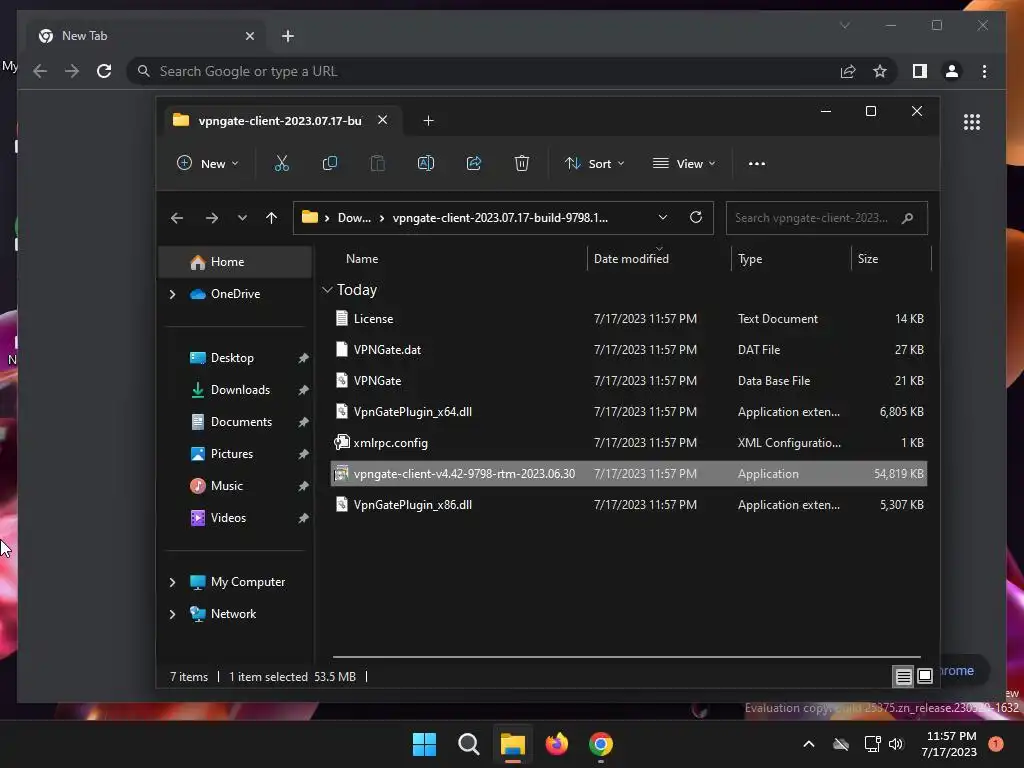Click File Explorer icon in the taskbar
The width and height of the screenshot is (1024, 768).
click(x=513, y=744)
